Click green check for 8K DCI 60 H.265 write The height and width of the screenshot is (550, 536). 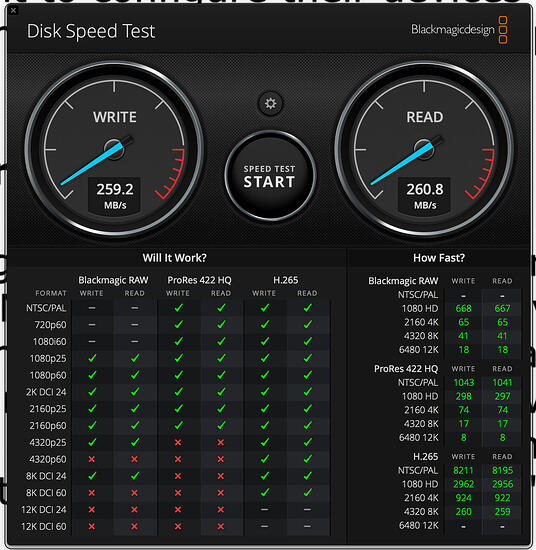265,492
